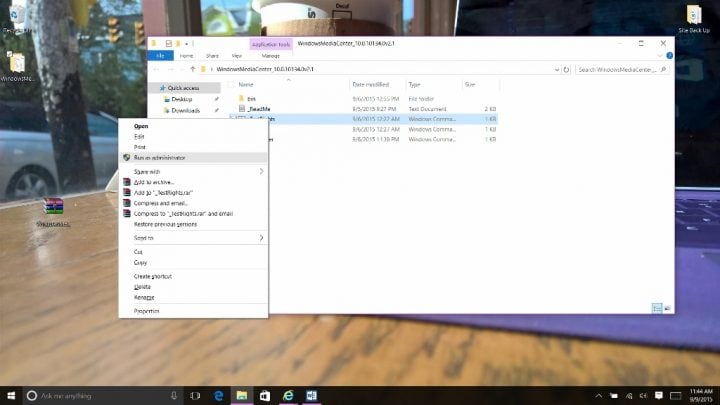720x405 pixels.
Task: Choose Delete in the context menu
Action: [193, 287]
